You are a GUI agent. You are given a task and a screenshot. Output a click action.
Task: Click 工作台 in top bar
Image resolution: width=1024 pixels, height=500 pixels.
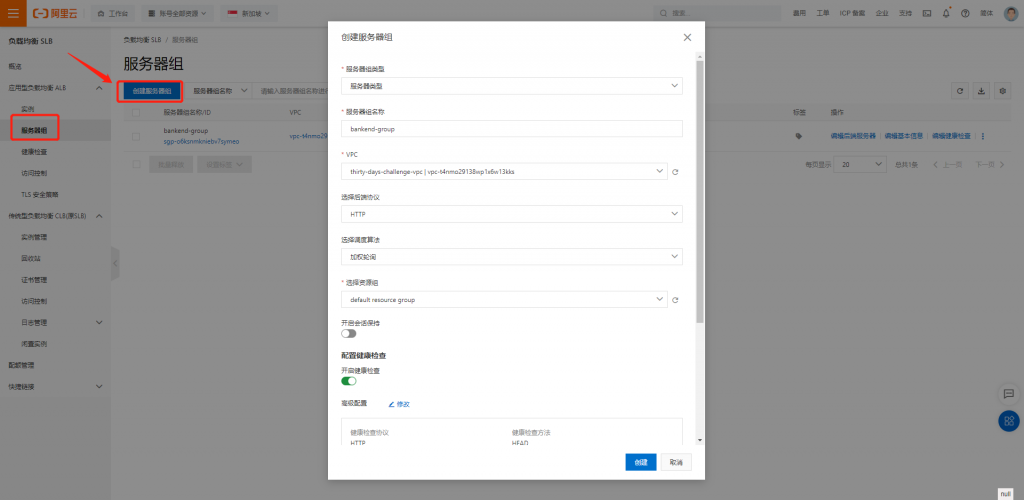112,13
